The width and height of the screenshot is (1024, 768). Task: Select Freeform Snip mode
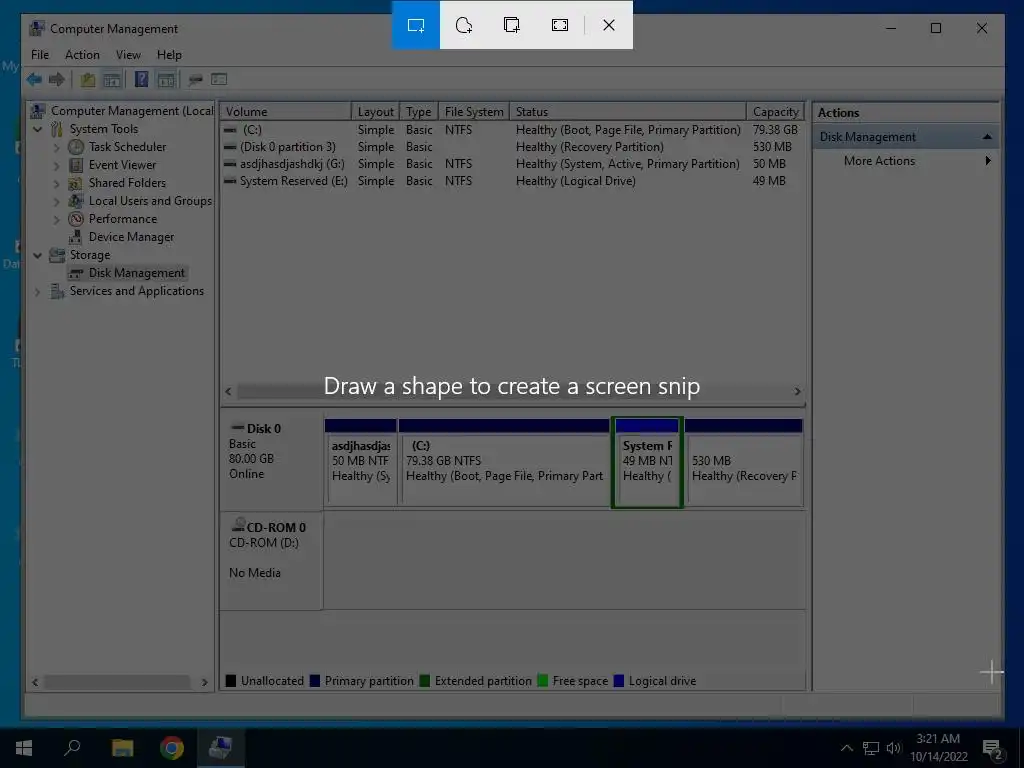tap(464, 25)
